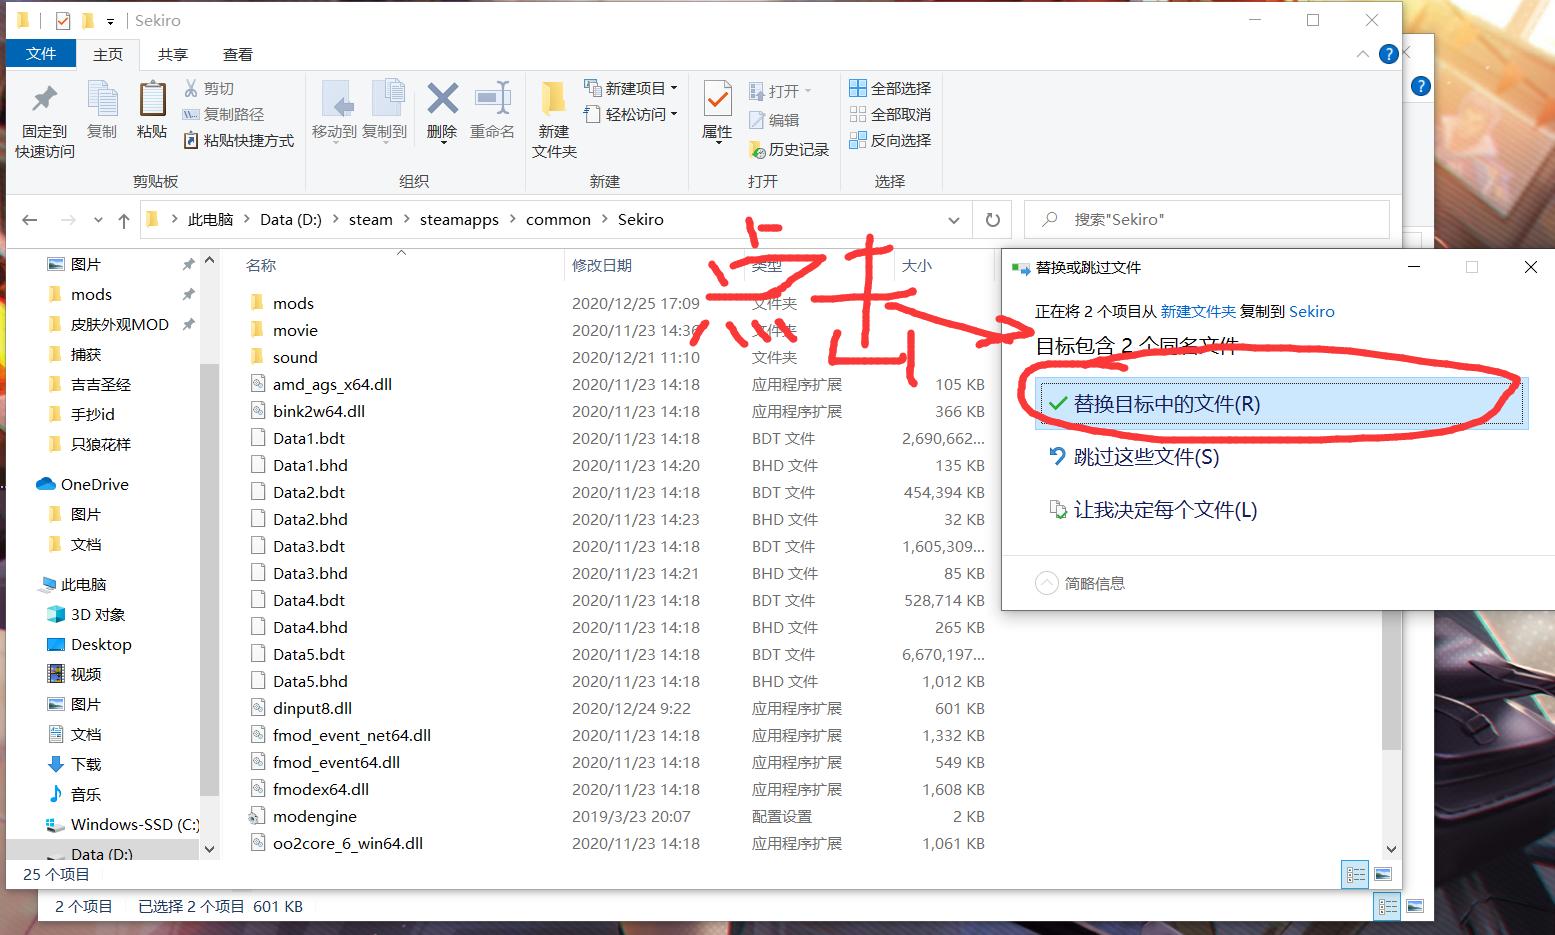Screen dimensions: 1555x935
Task: Open the help question mark icon
Action: pos(1388,54)
